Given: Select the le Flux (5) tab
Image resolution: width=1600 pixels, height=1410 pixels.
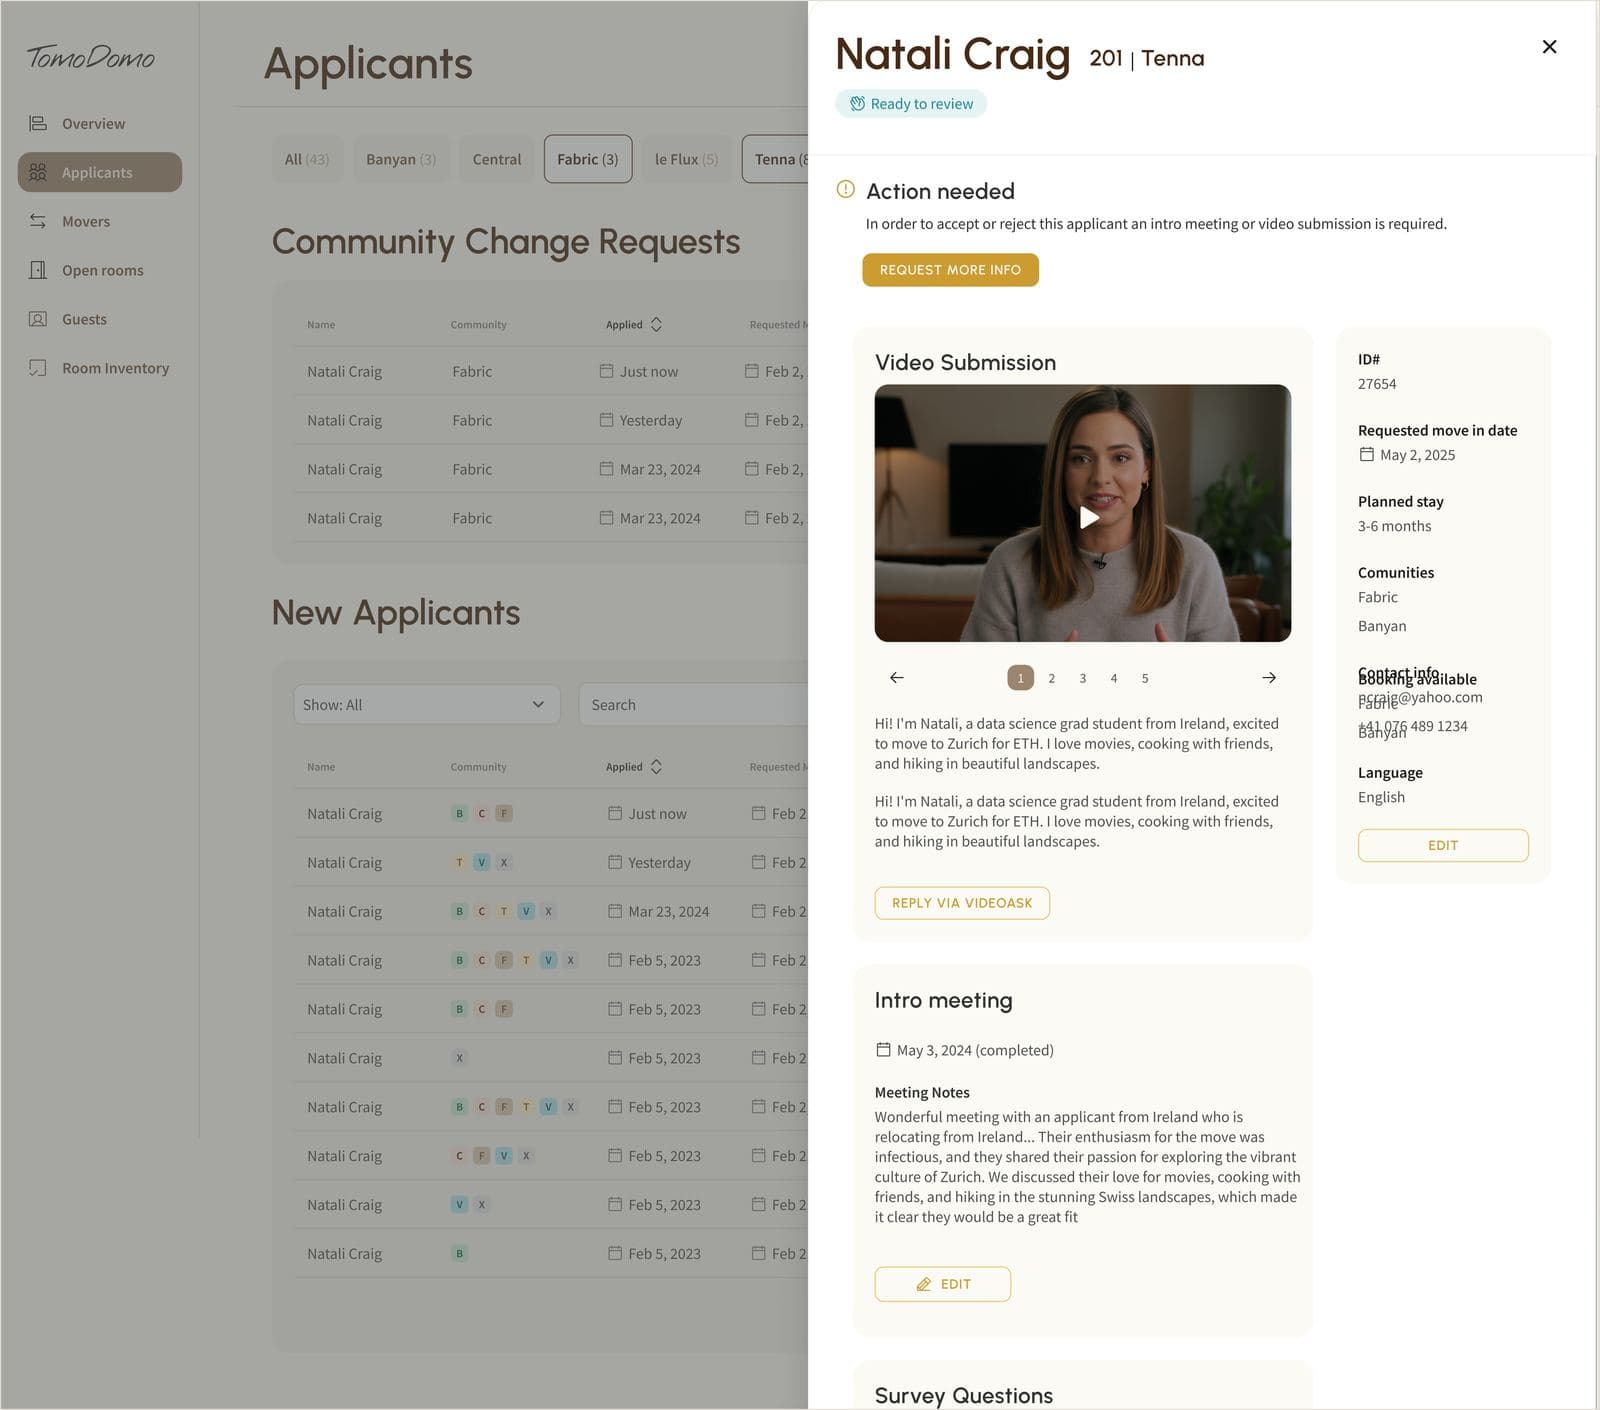Looking at the screenshot, I should pos(686,159).
